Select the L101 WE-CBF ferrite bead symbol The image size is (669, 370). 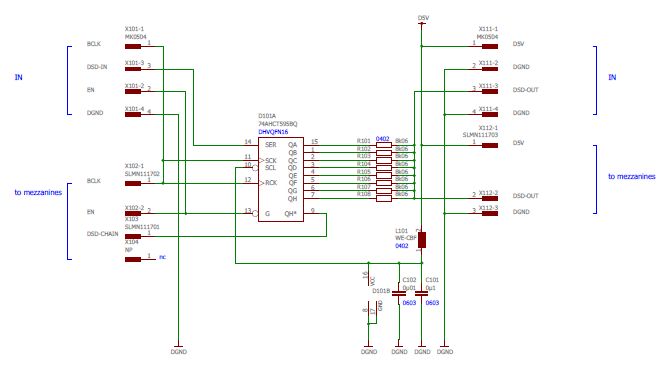[422, 240]
